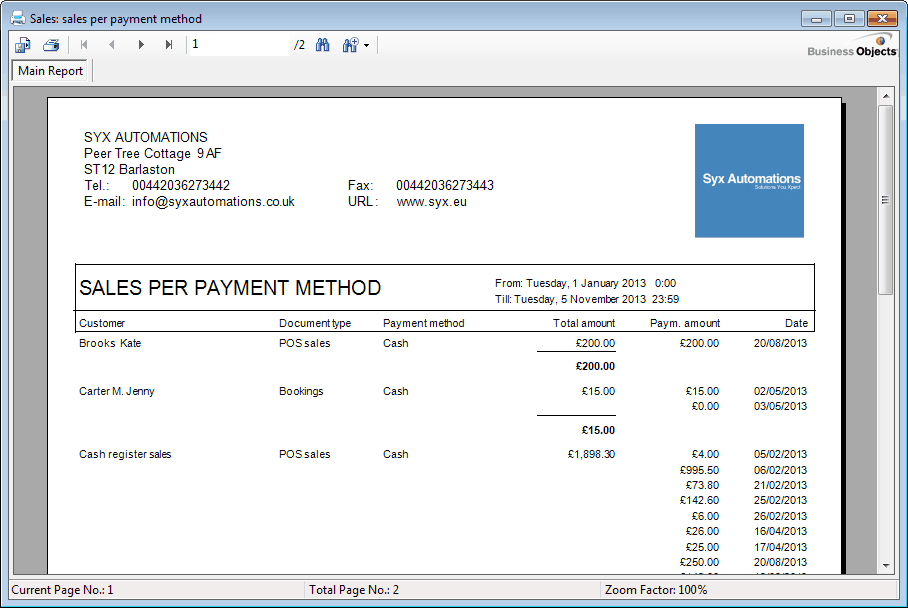Click the Syx Automations blue logo
Viewport: 908px width, 608px height.
[749, 181]
